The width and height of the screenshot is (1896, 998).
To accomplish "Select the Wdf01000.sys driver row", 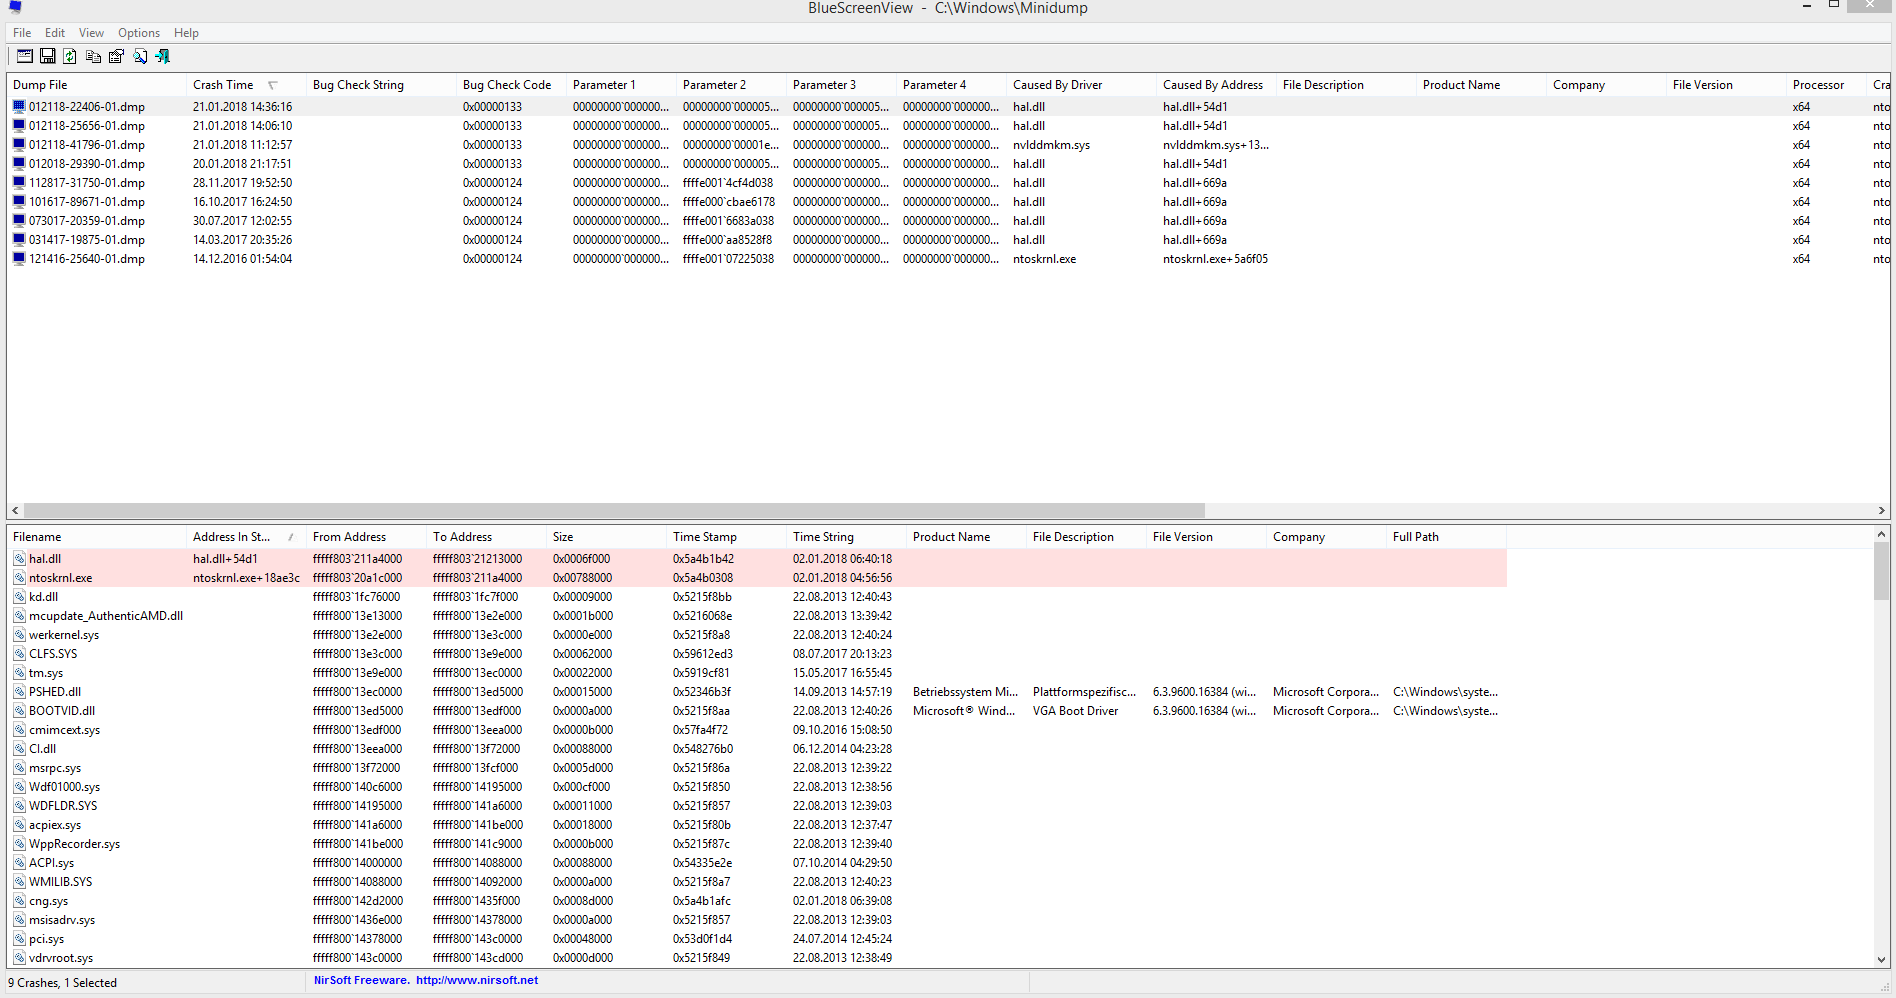I will [756, 787].
